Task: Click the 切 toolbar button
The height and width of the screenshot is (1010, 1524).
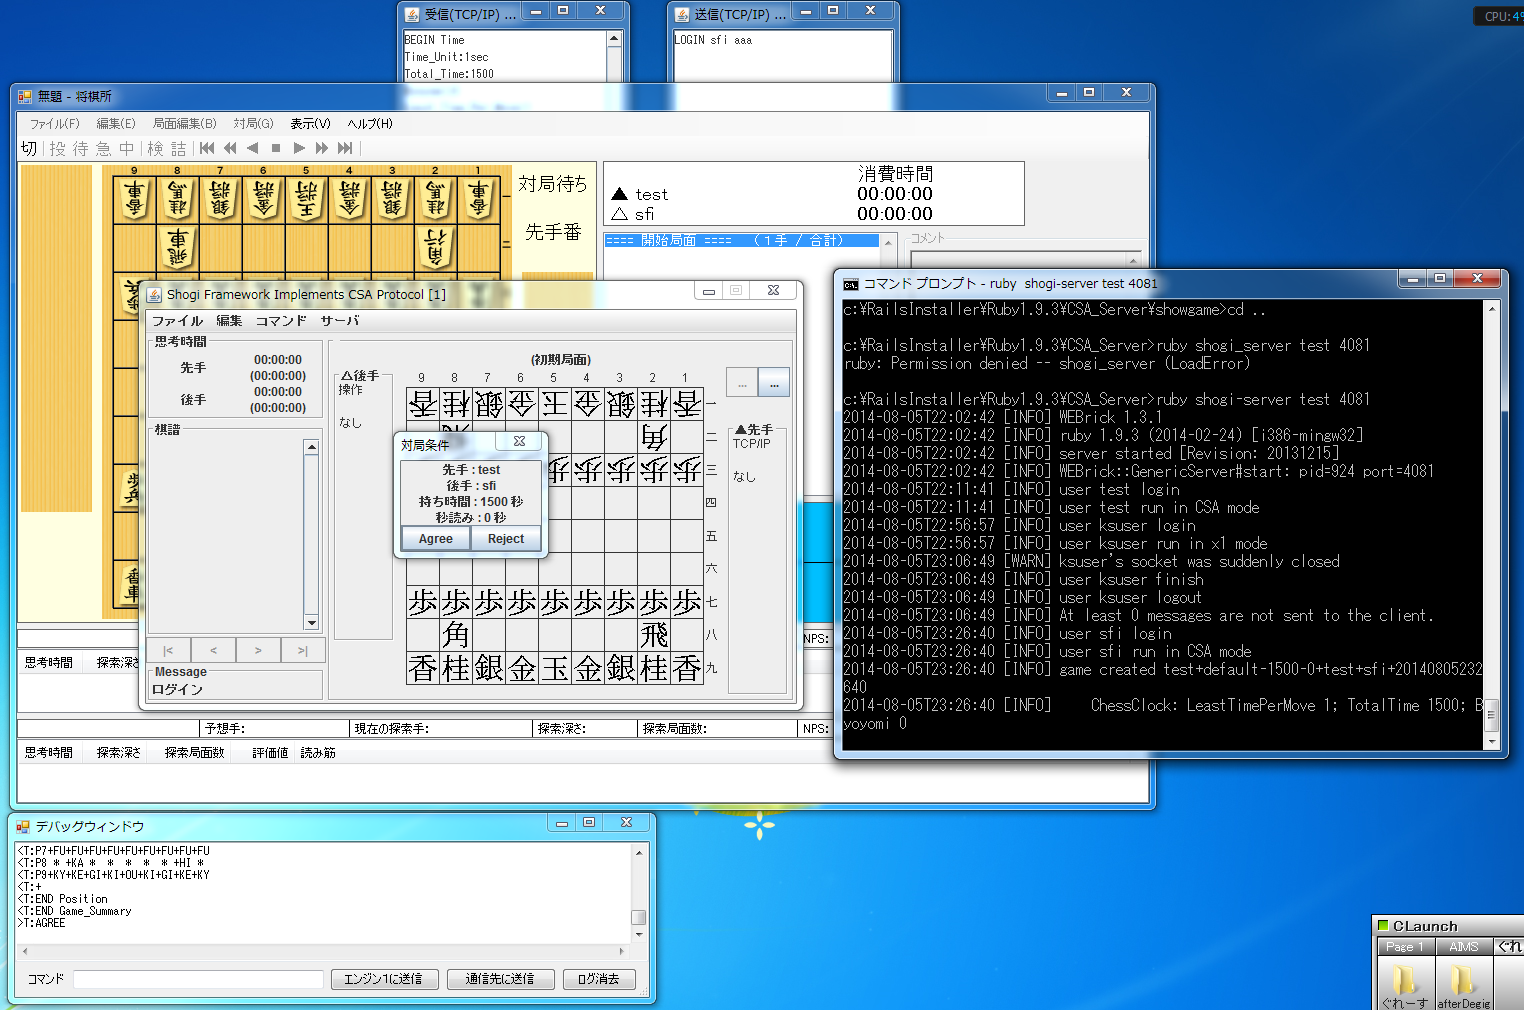Action: point(29,148)
